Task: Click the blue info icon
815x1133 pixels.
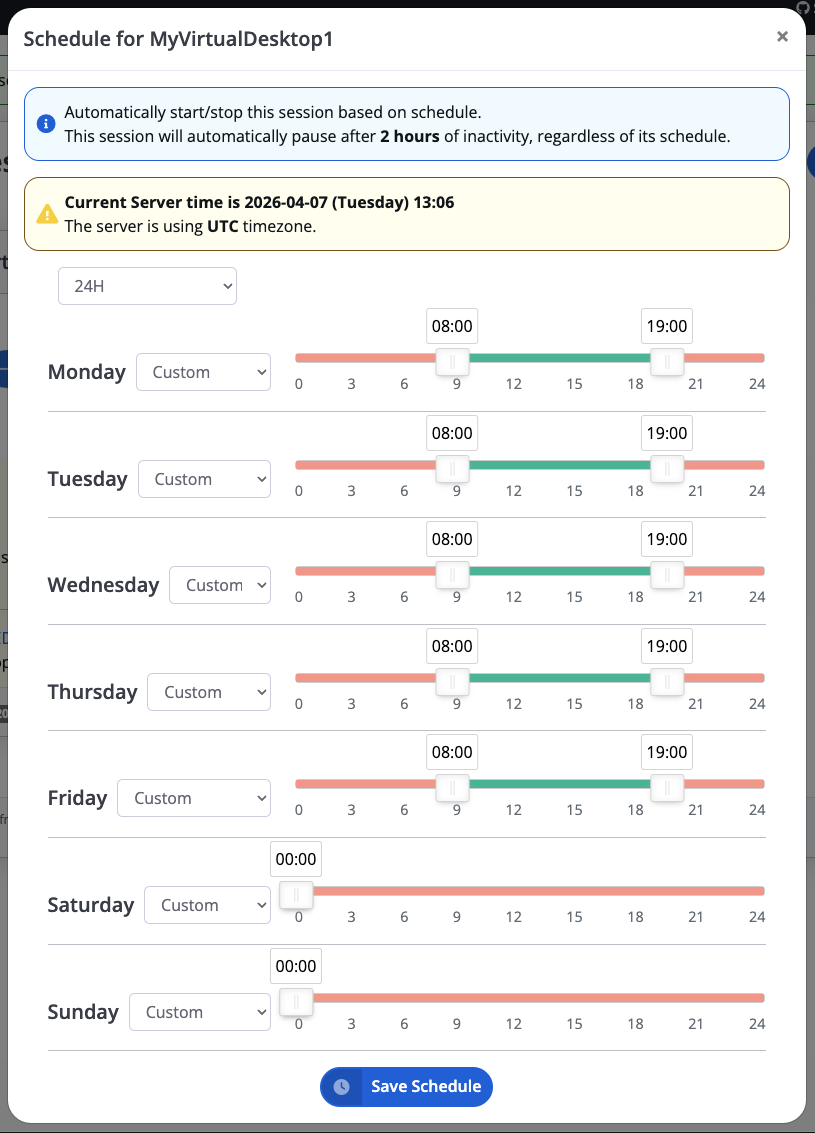Action: tap(45, 124)
